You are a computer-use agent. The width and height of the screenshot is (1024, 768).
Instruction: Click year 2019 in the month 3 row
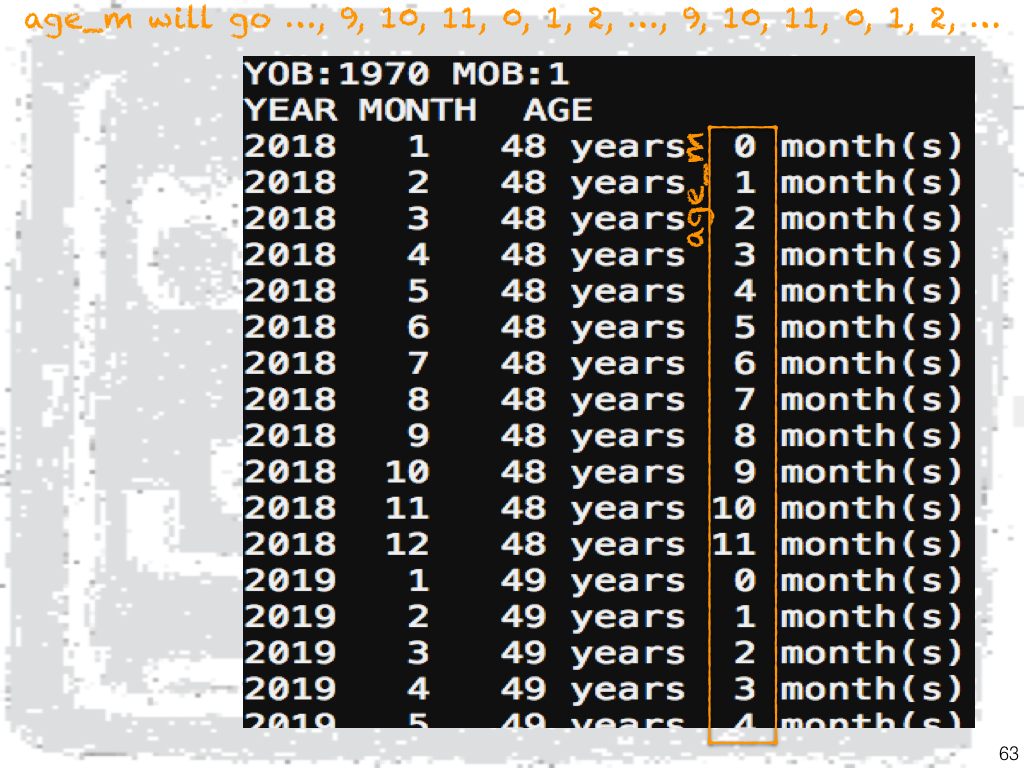pyautogui.click(x=290, y=653)
